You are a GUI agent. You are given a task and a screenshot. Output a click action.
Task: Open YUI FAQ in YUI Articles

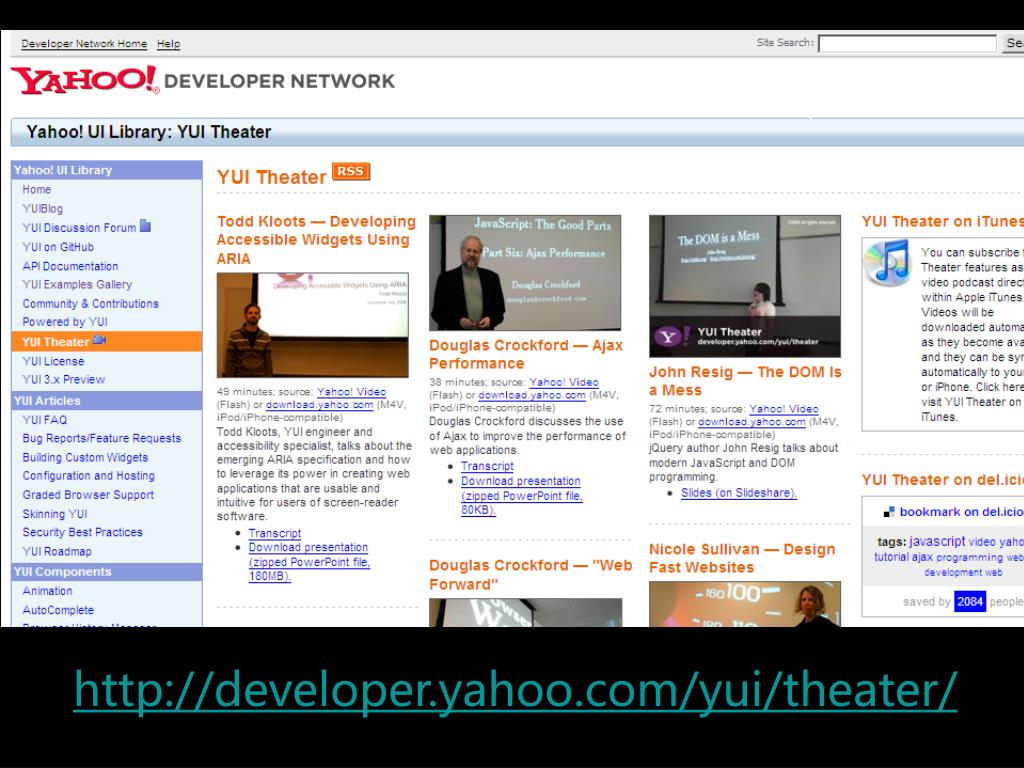tap(44, 420)
